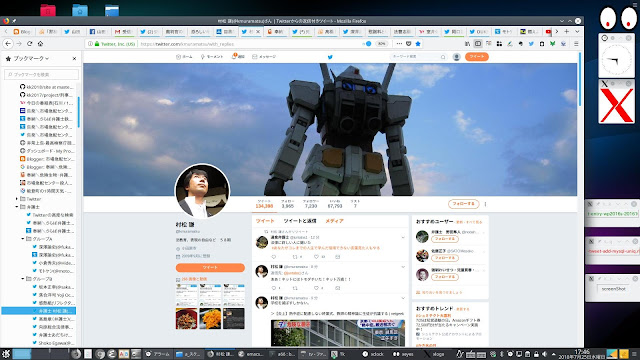Like the first tweet heart icon
Viewport: 640px width, 360px height.
316,257
